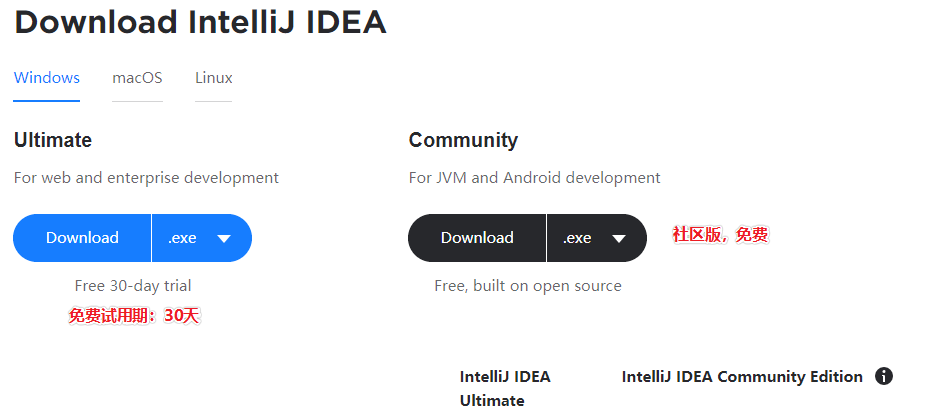Click the "Free 30-day trial" text
Image resolution: width=938 pixels, height=417 pixels.
[133, 285]
